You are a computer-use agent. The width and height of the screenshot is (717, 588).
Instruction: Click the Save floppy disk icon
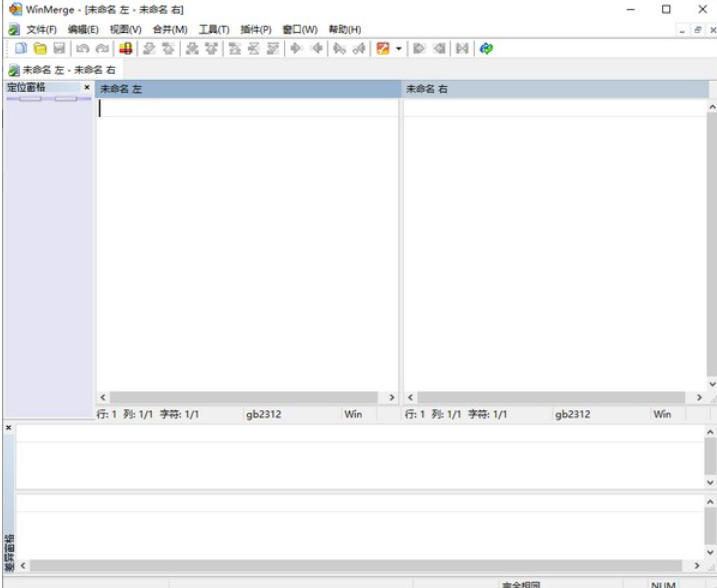pos(59,48)
